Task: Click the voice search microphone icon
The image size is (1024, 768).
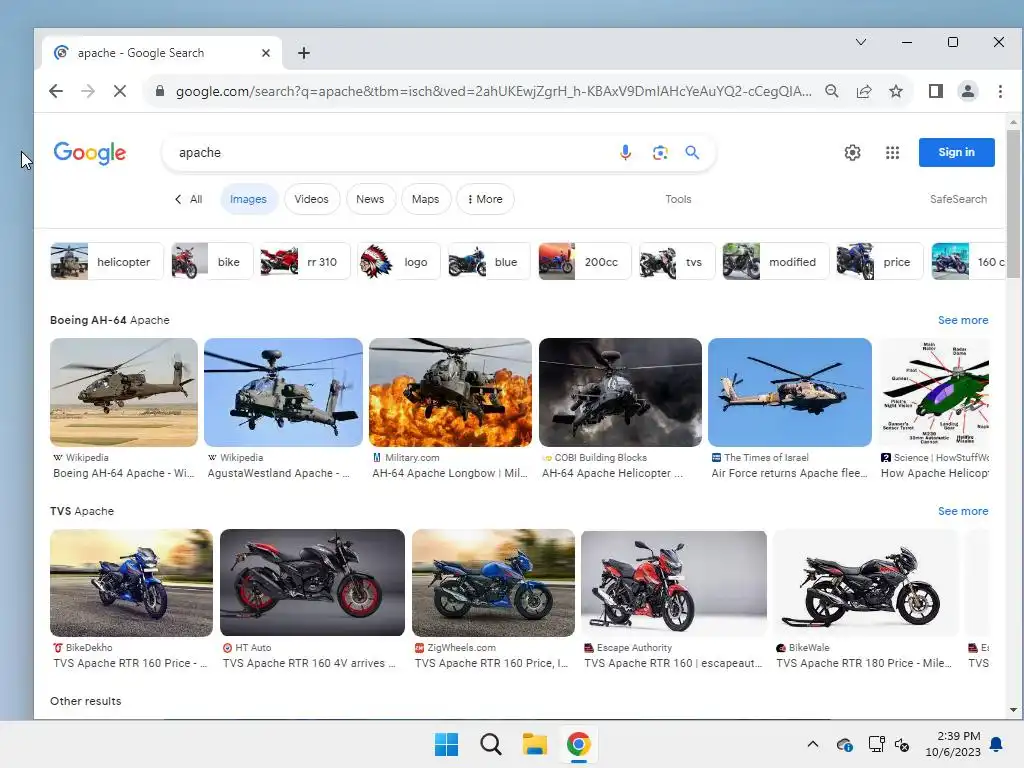Action: 625,152
